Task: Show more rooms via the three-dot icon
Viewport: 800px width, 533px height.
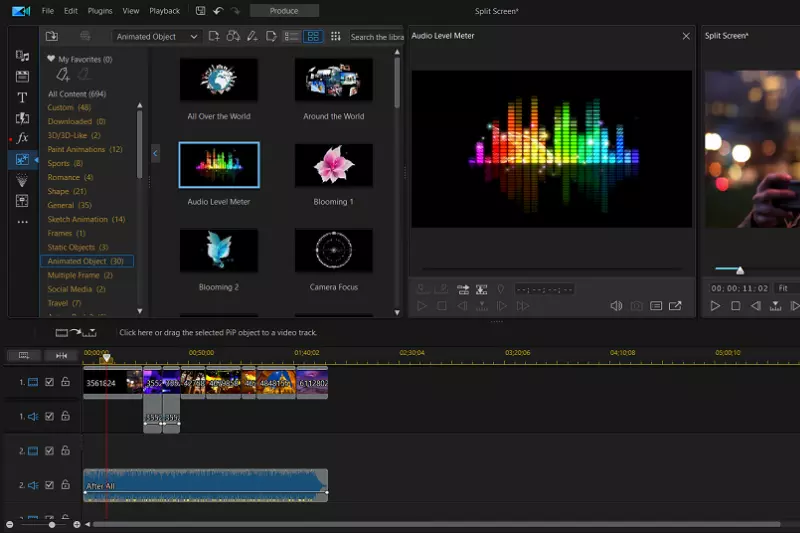Action: [22, 222]
